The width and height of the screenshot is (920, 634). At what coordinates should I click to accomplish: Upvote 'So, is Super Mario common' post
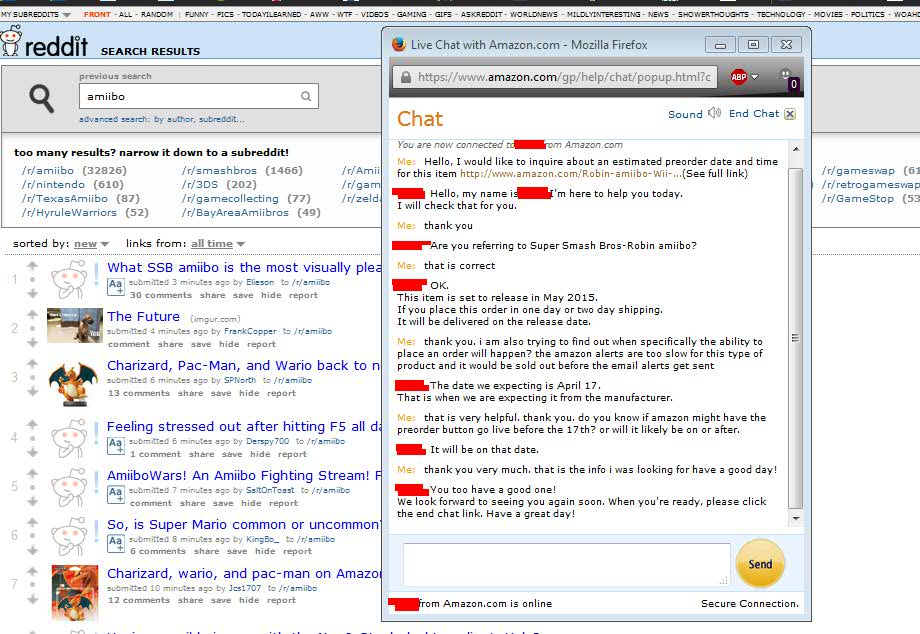coord(32,522)
